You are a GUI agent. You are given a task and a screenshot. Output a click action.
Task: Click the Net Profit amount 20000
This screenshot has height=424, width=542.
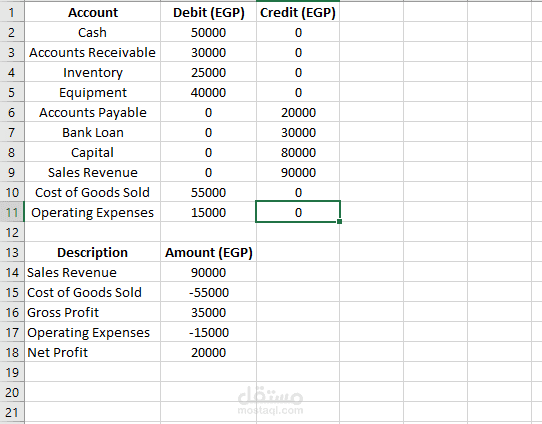tap(208, 352)
